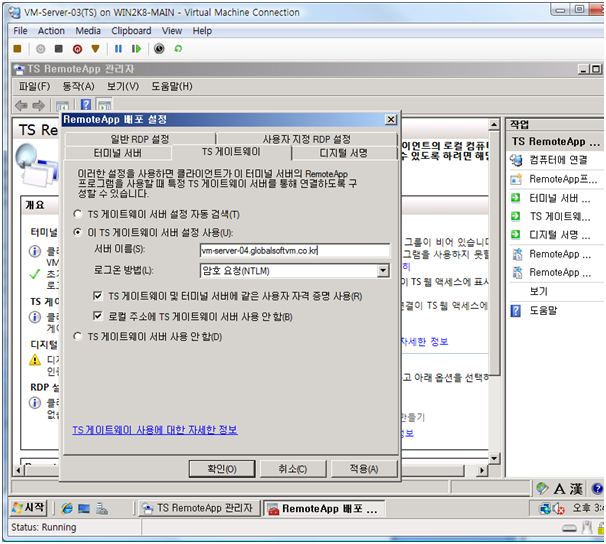The image size is (606, 544).
Task: Click the green Revert icon
Action: [x=178, y=49]
